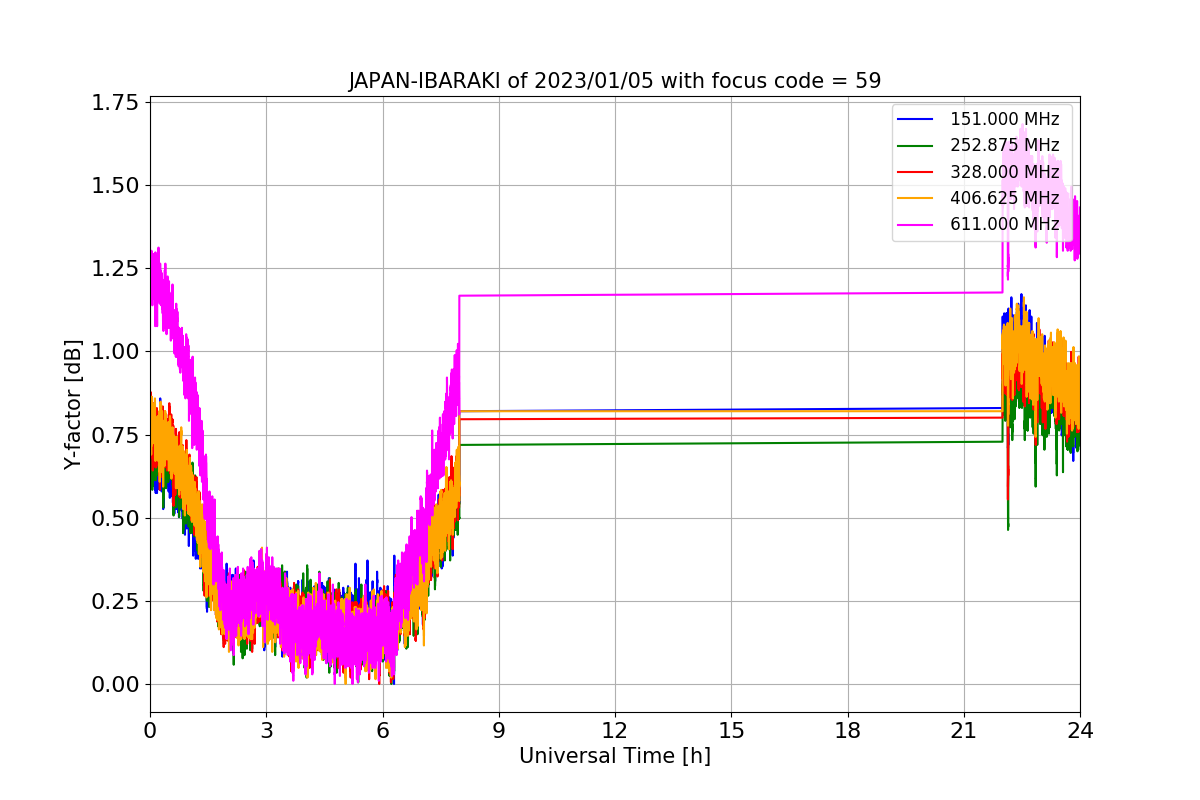The width and height of the screenshot is (1200, 800).
Task: Click the "Y-factor [dB]" axis label
Action: [x=72, y=404]
